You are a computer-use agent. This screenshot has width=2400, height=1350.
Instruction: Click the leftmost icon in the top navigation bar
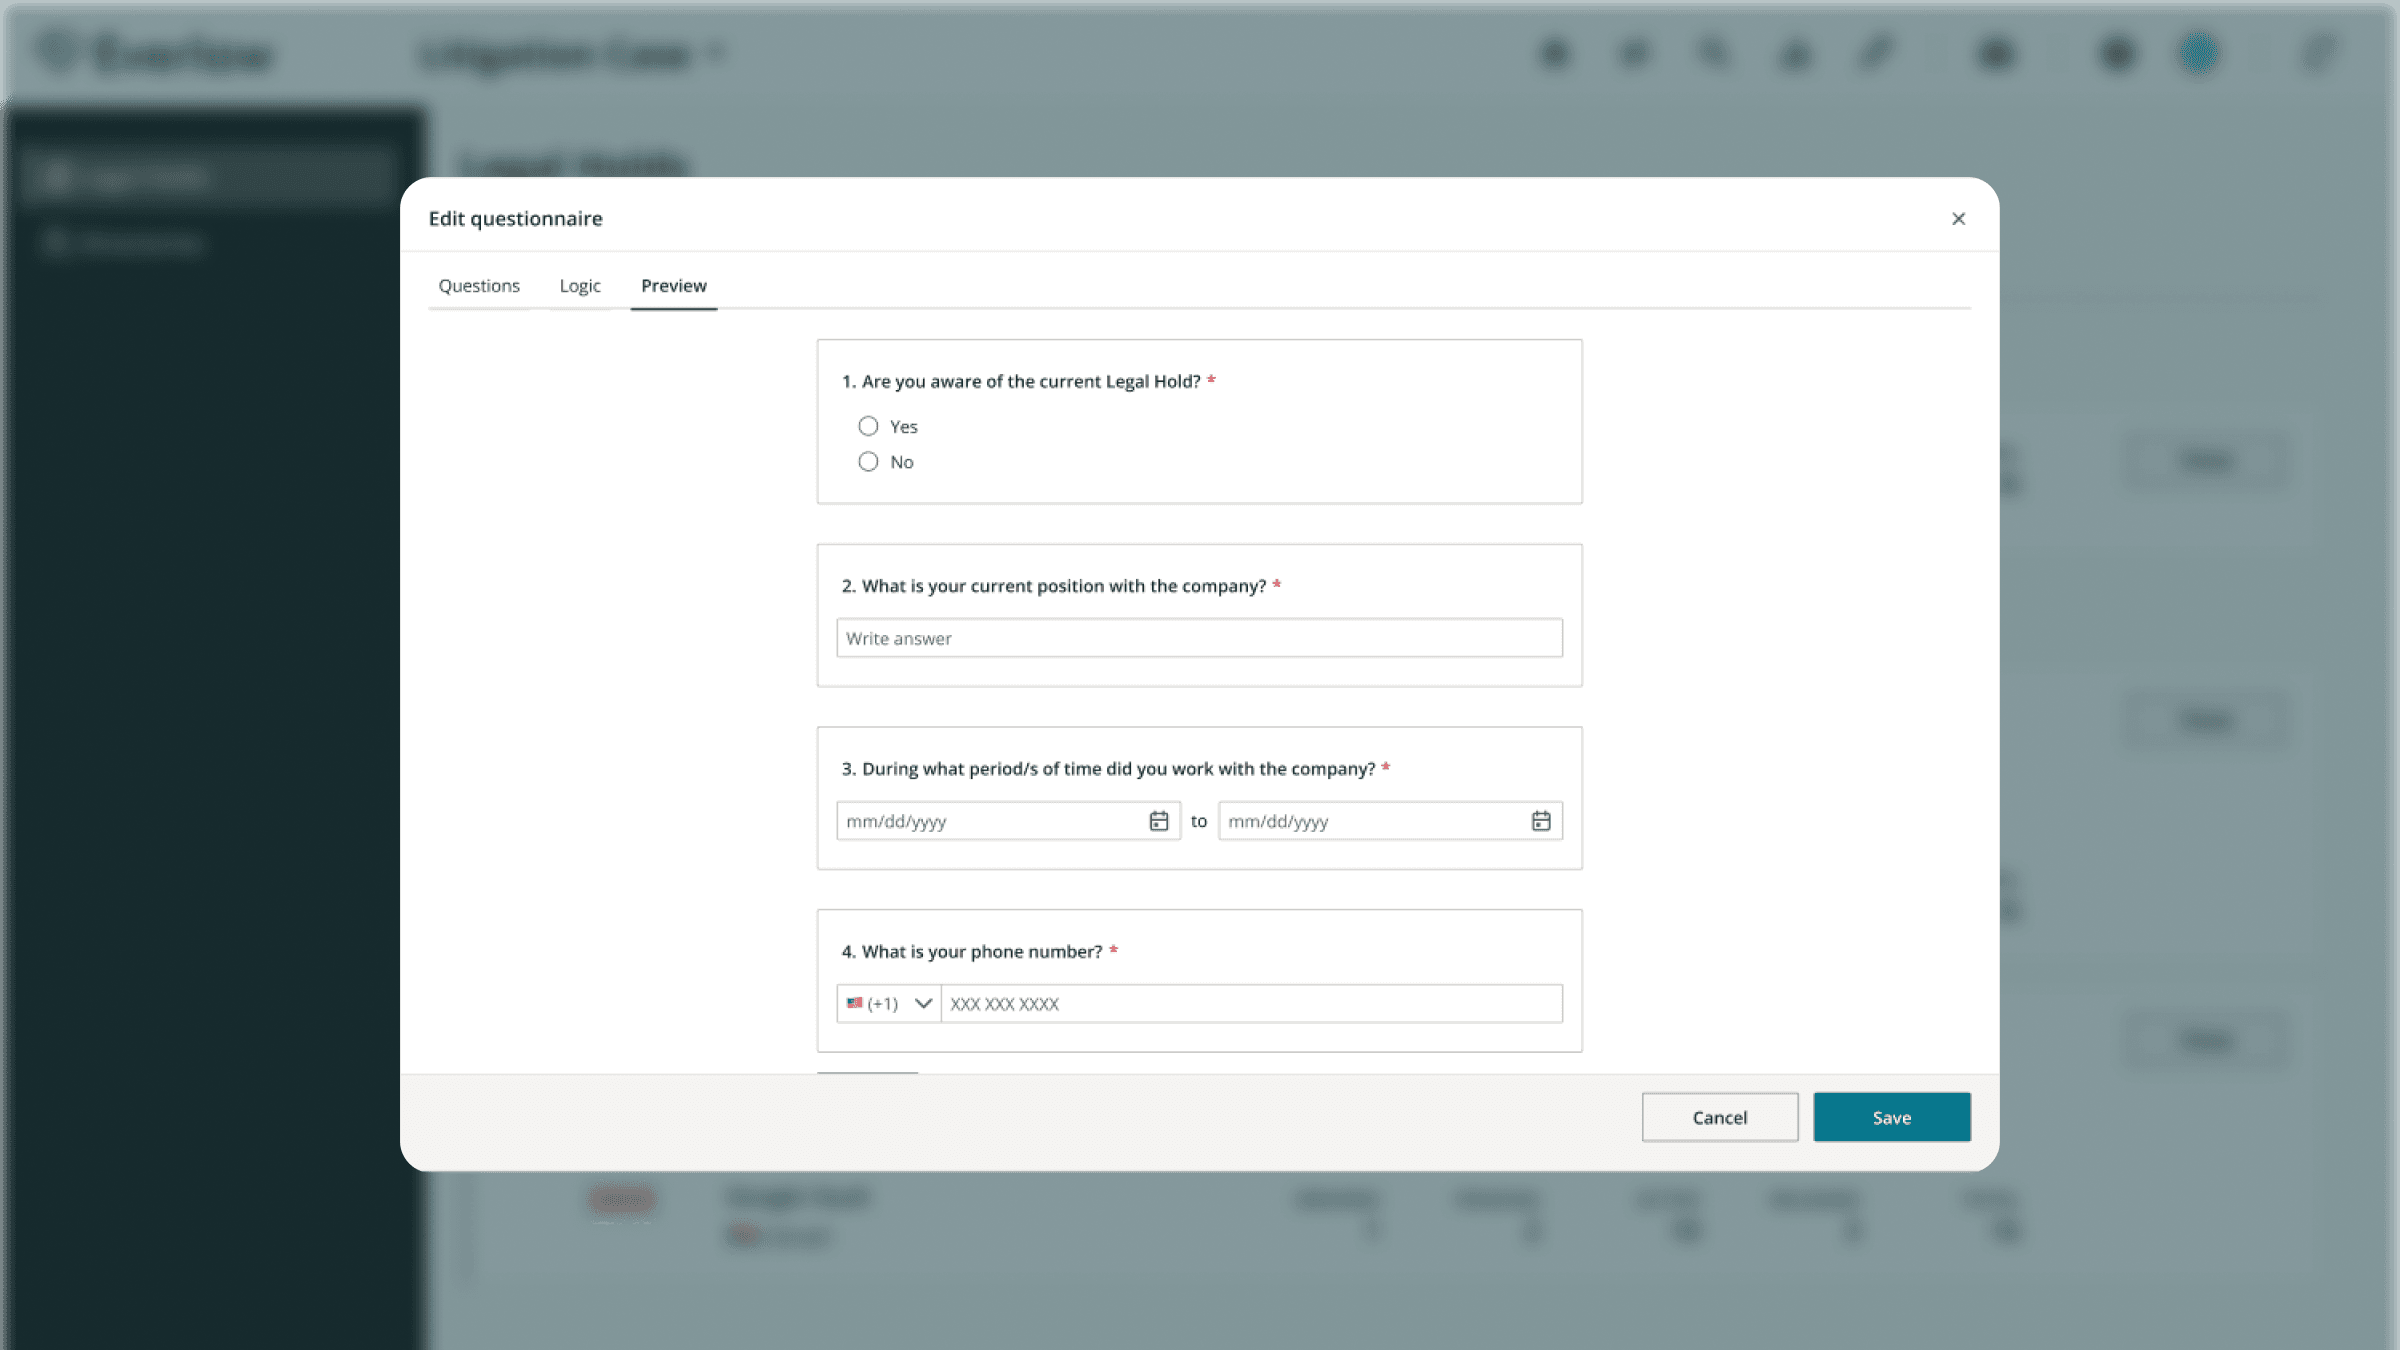click(1553, 54)
